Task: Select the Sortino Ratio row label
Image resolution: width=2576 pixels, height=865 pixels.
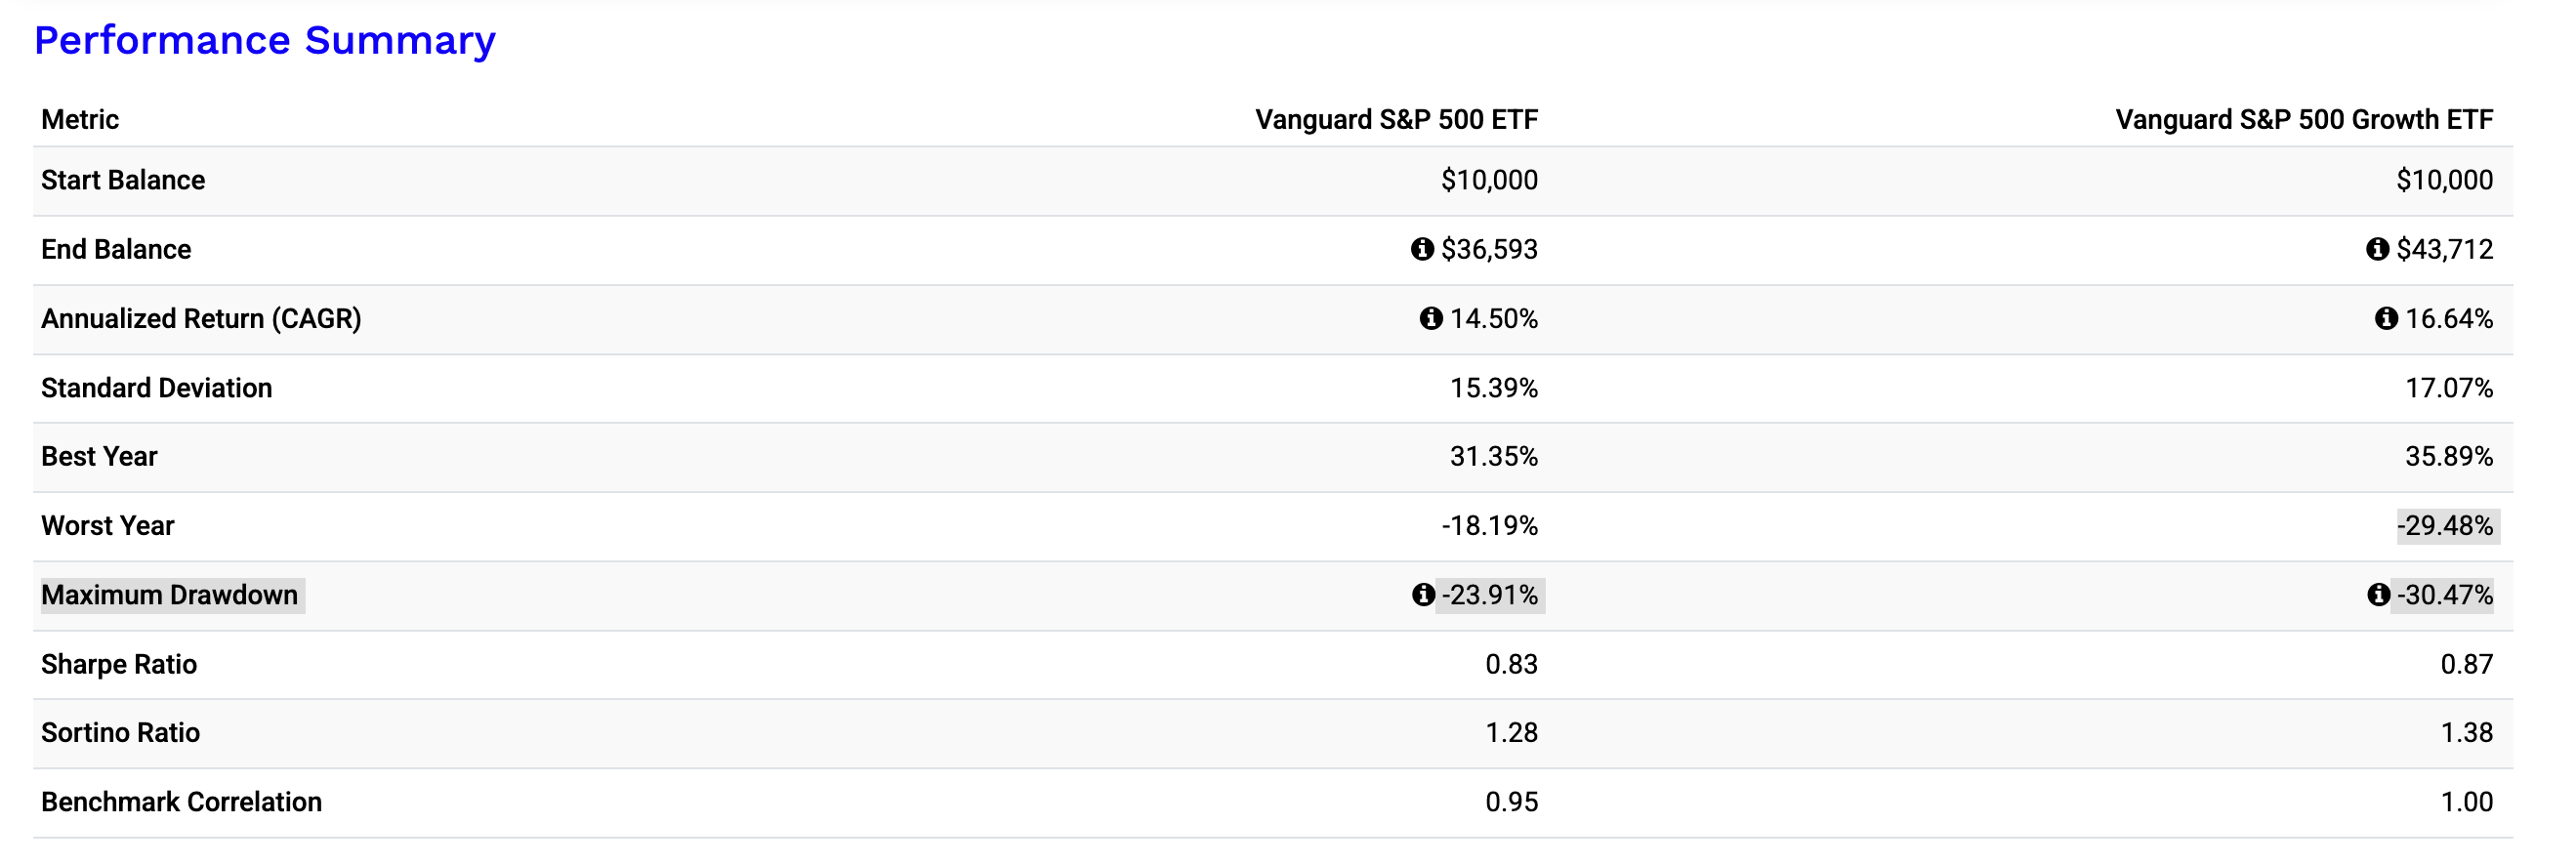Action: click(x=121, y=733)
